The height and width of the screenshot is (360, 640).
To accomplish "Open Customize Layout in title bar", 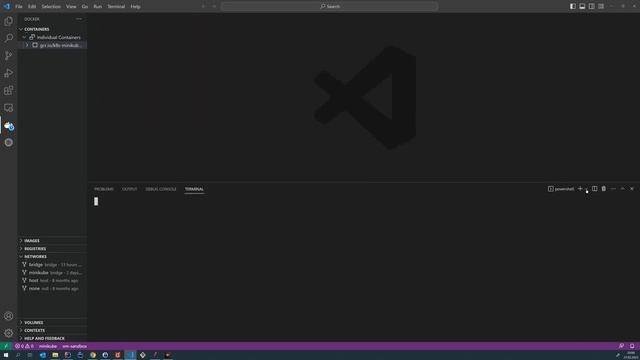I will (601, 6).
